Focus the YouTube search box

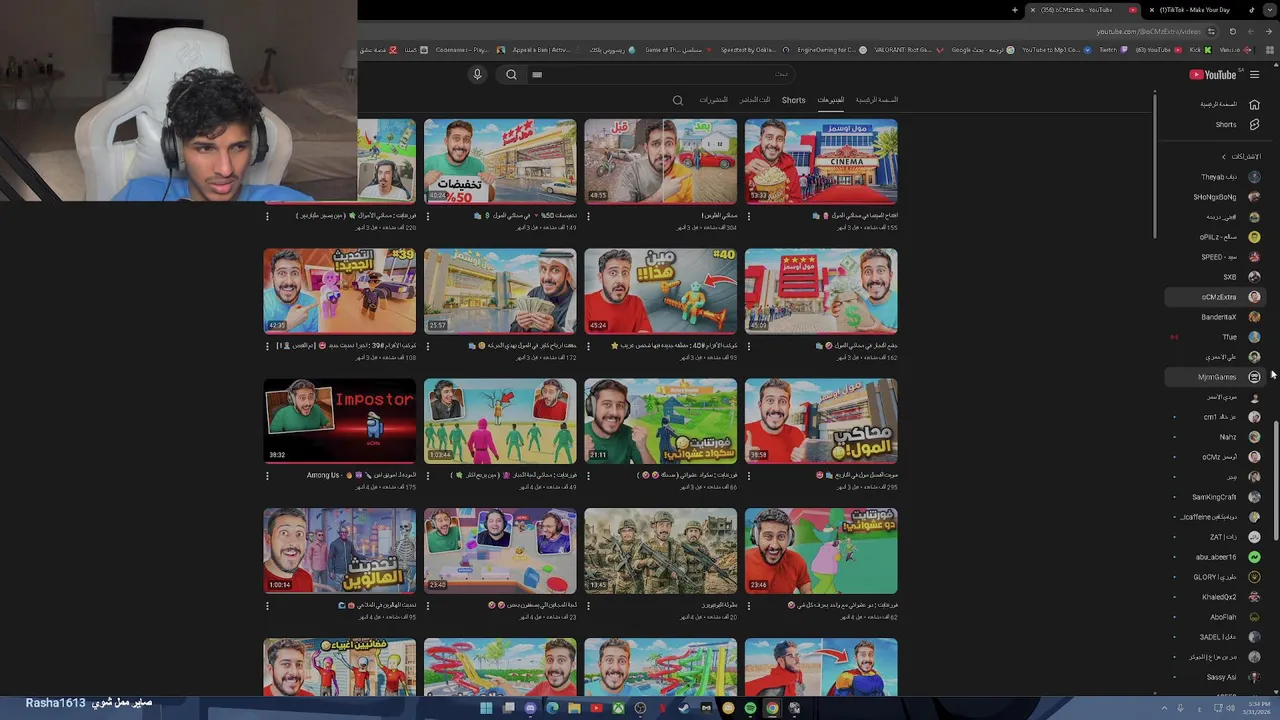[660, 74]
